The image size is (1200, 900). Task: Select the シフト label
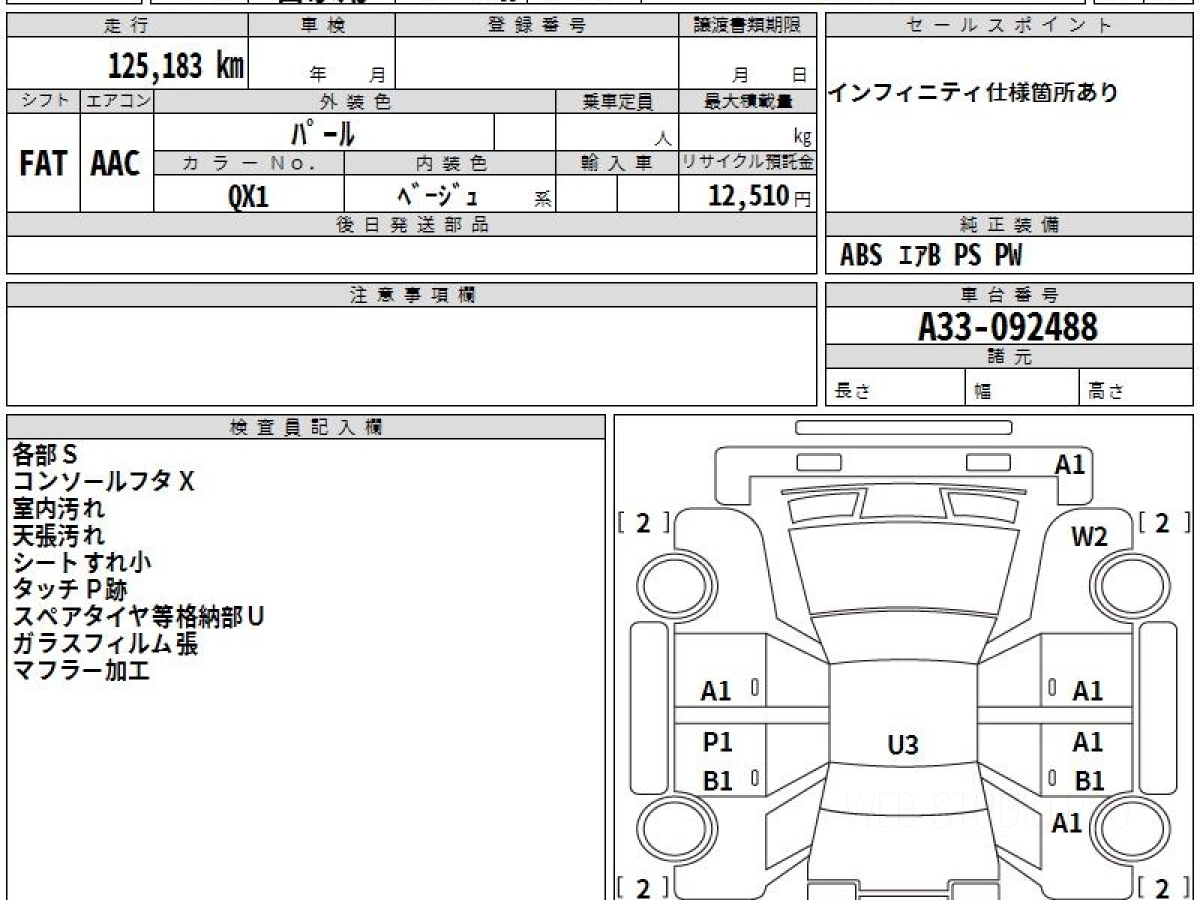pyautogui.click(x=43, y=101)
